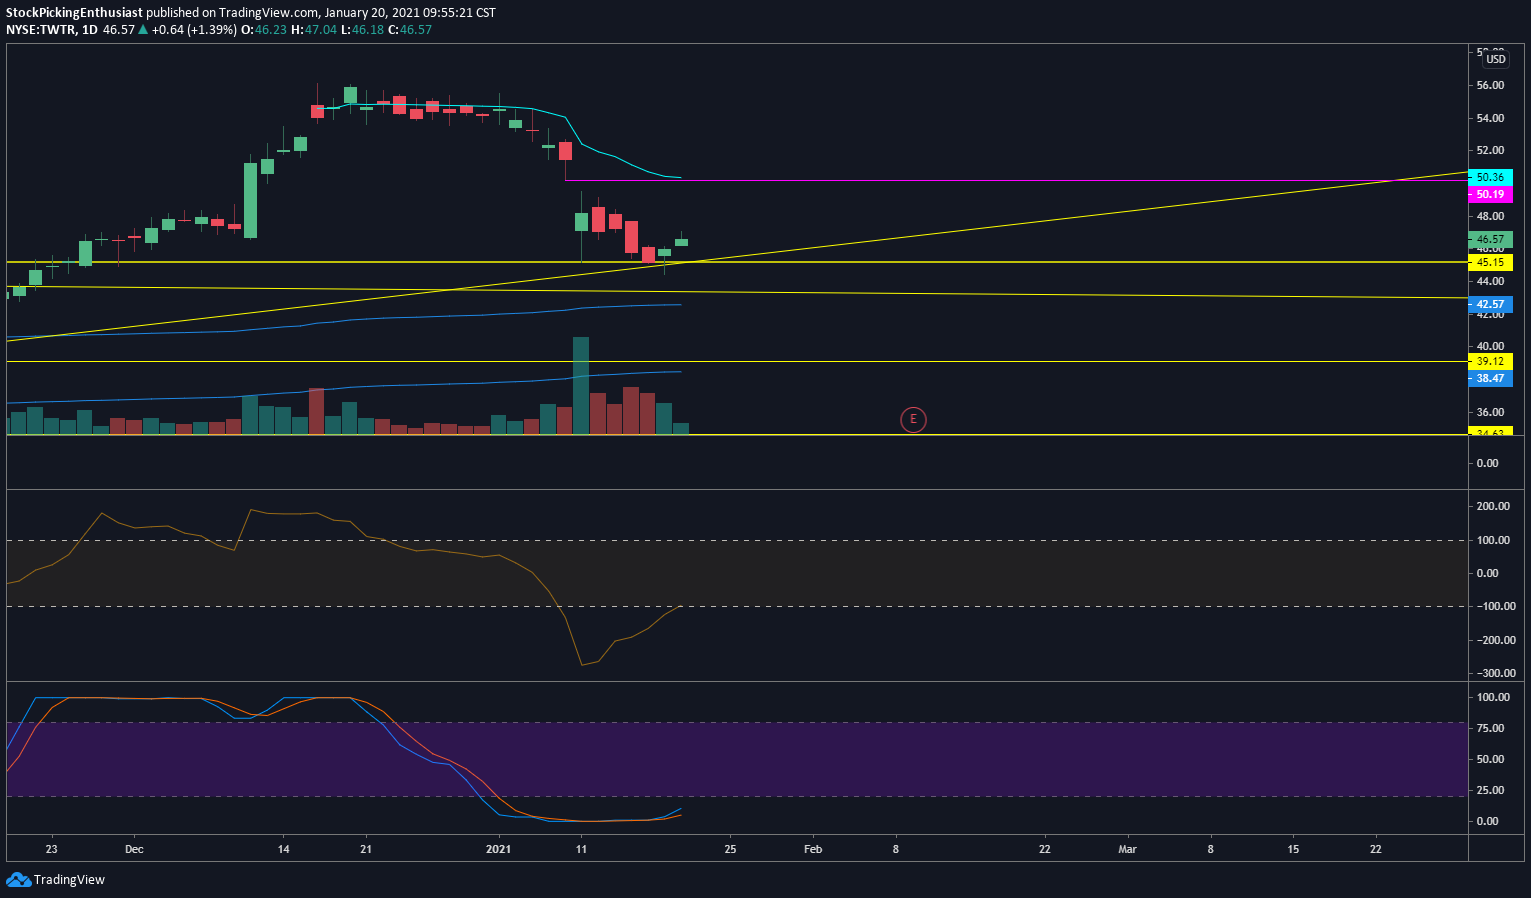Click the blue 38.47 volume label

[1490, 378]
